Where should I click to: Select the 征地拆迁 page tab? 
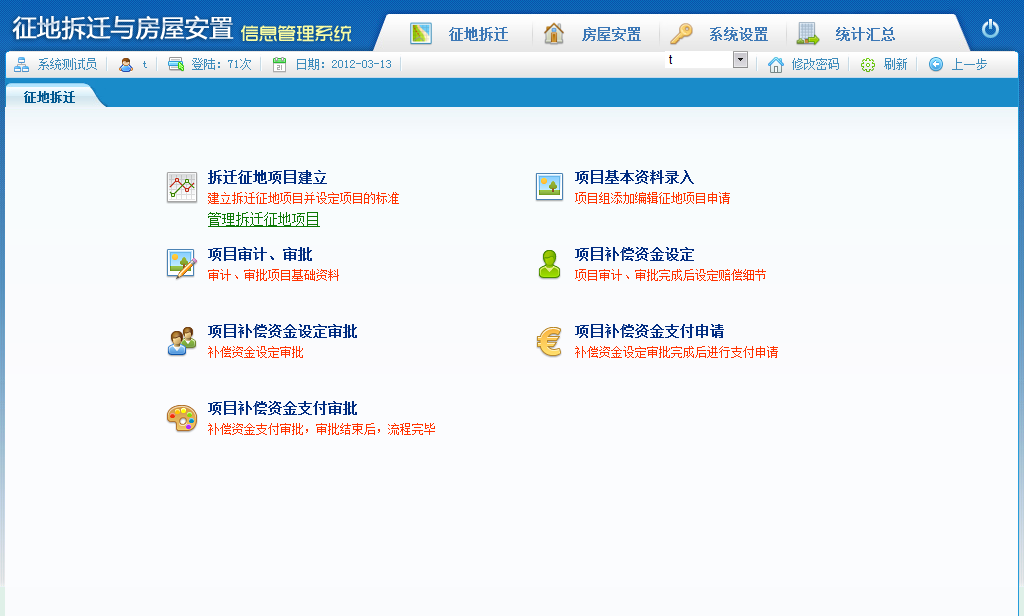[x=50, y=97]
